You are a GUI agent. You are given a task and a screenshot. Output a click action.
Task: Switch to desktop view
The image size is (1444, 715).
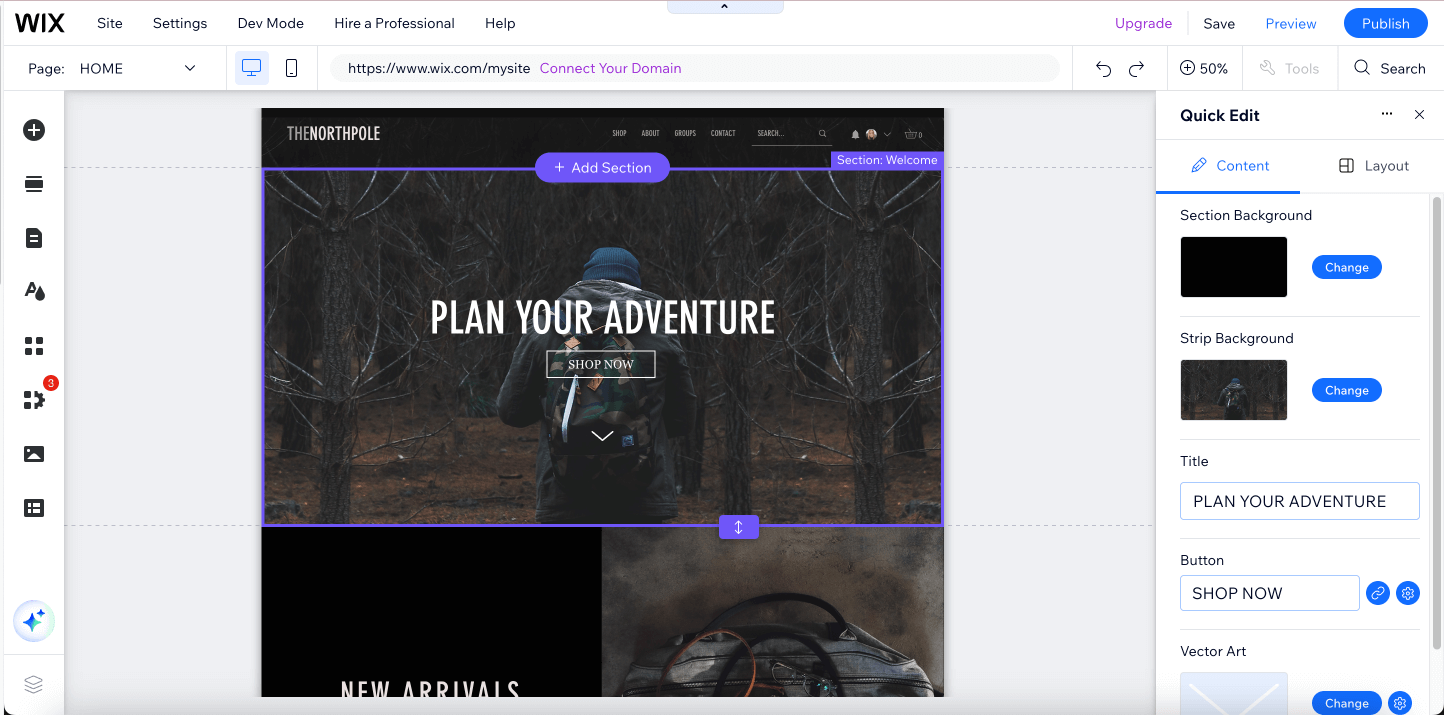[252, 68]
